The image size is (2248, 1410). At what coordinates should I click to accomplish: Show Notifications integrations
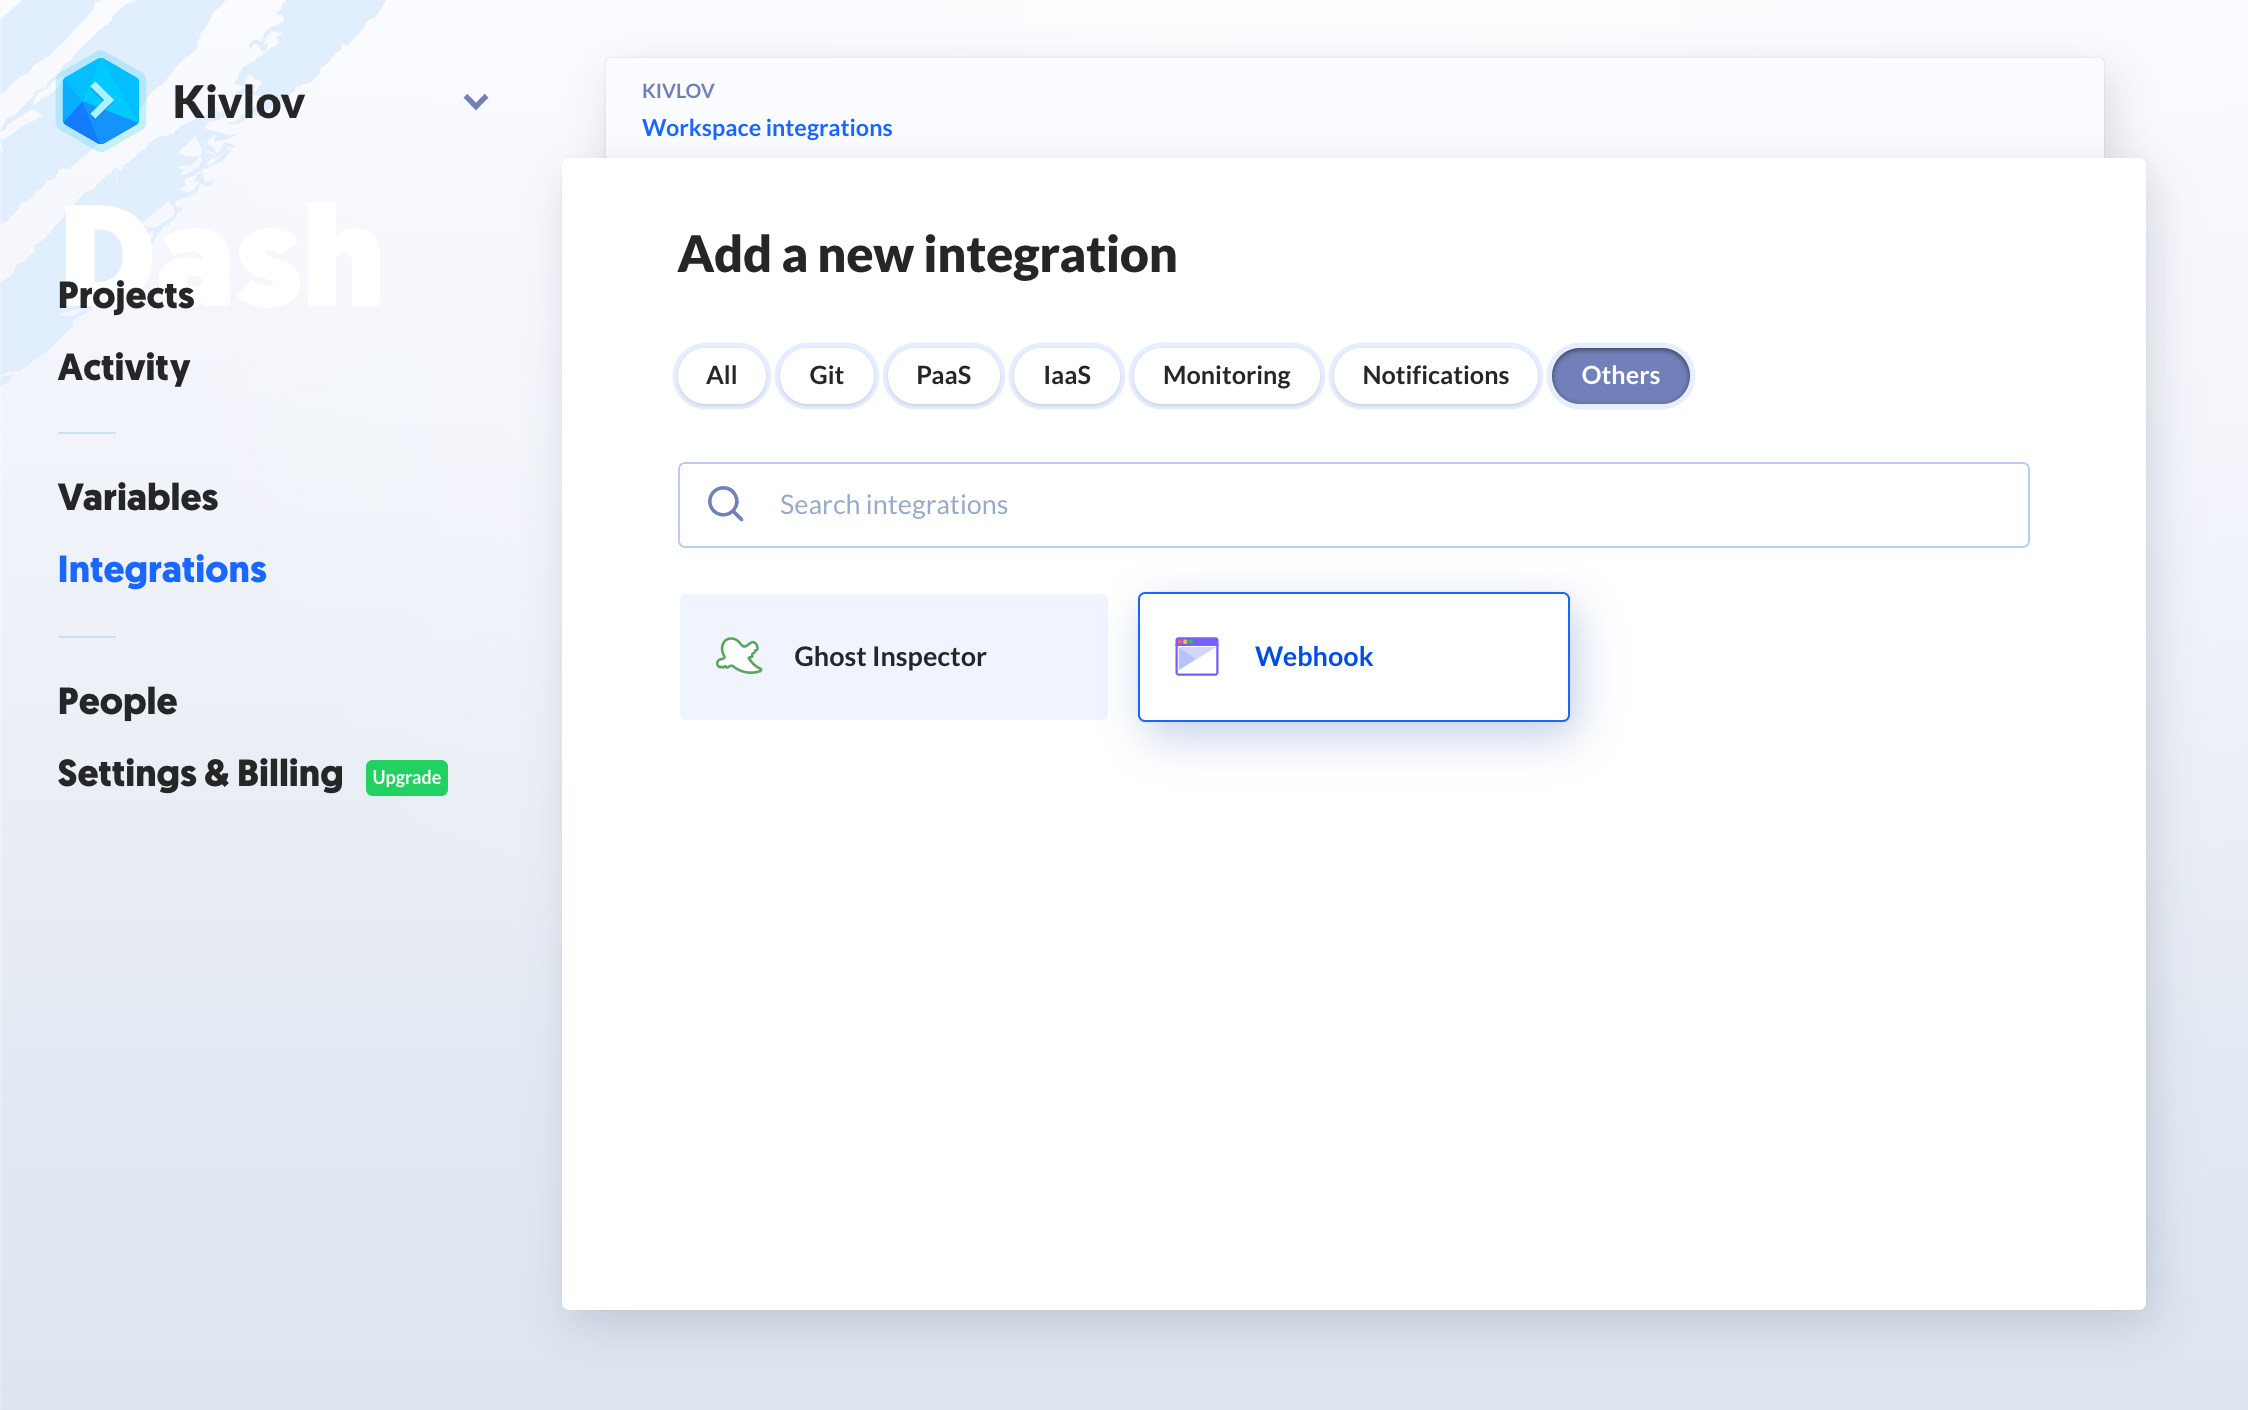(x=1435, y=375)
